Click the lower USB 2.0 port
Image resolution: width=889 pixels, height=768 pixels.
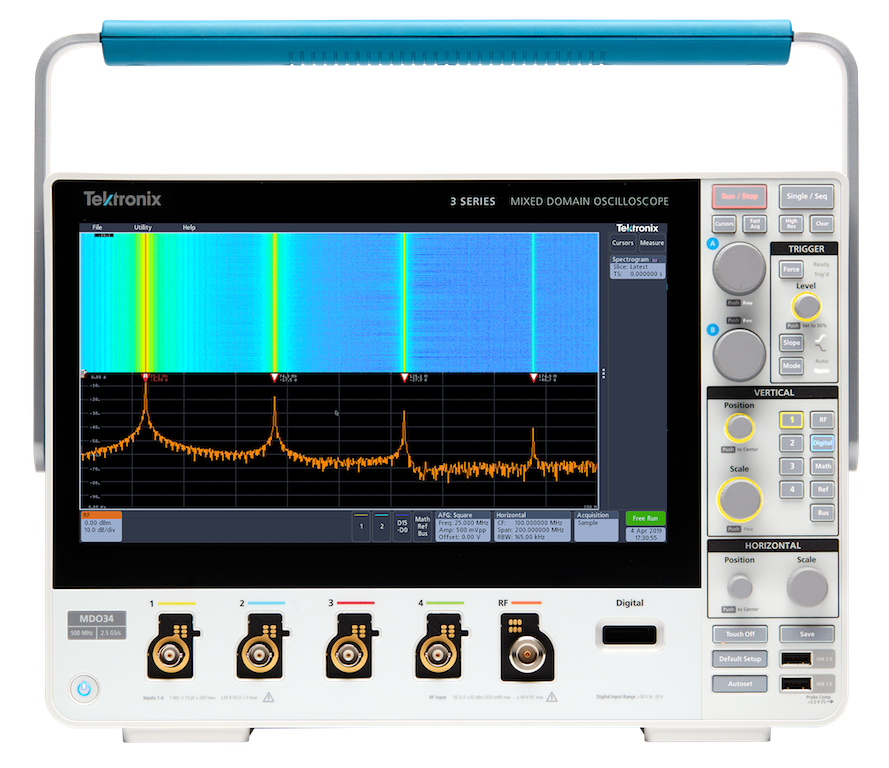796,684
